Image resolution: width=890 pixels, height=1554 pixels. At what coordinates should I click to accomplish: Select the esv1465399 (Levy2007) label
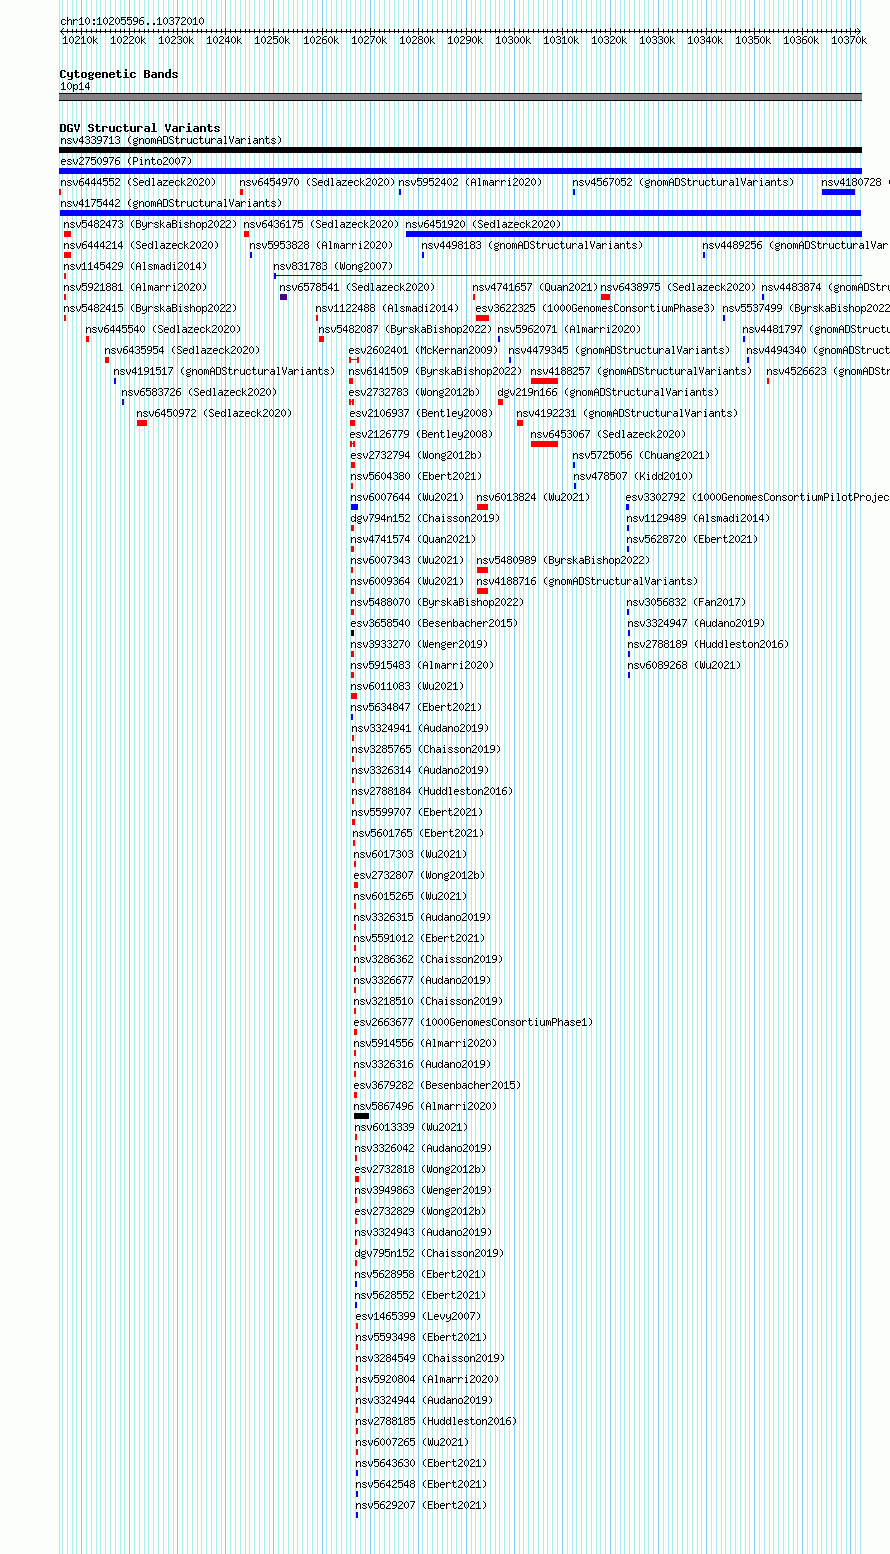pos(418,1316)
